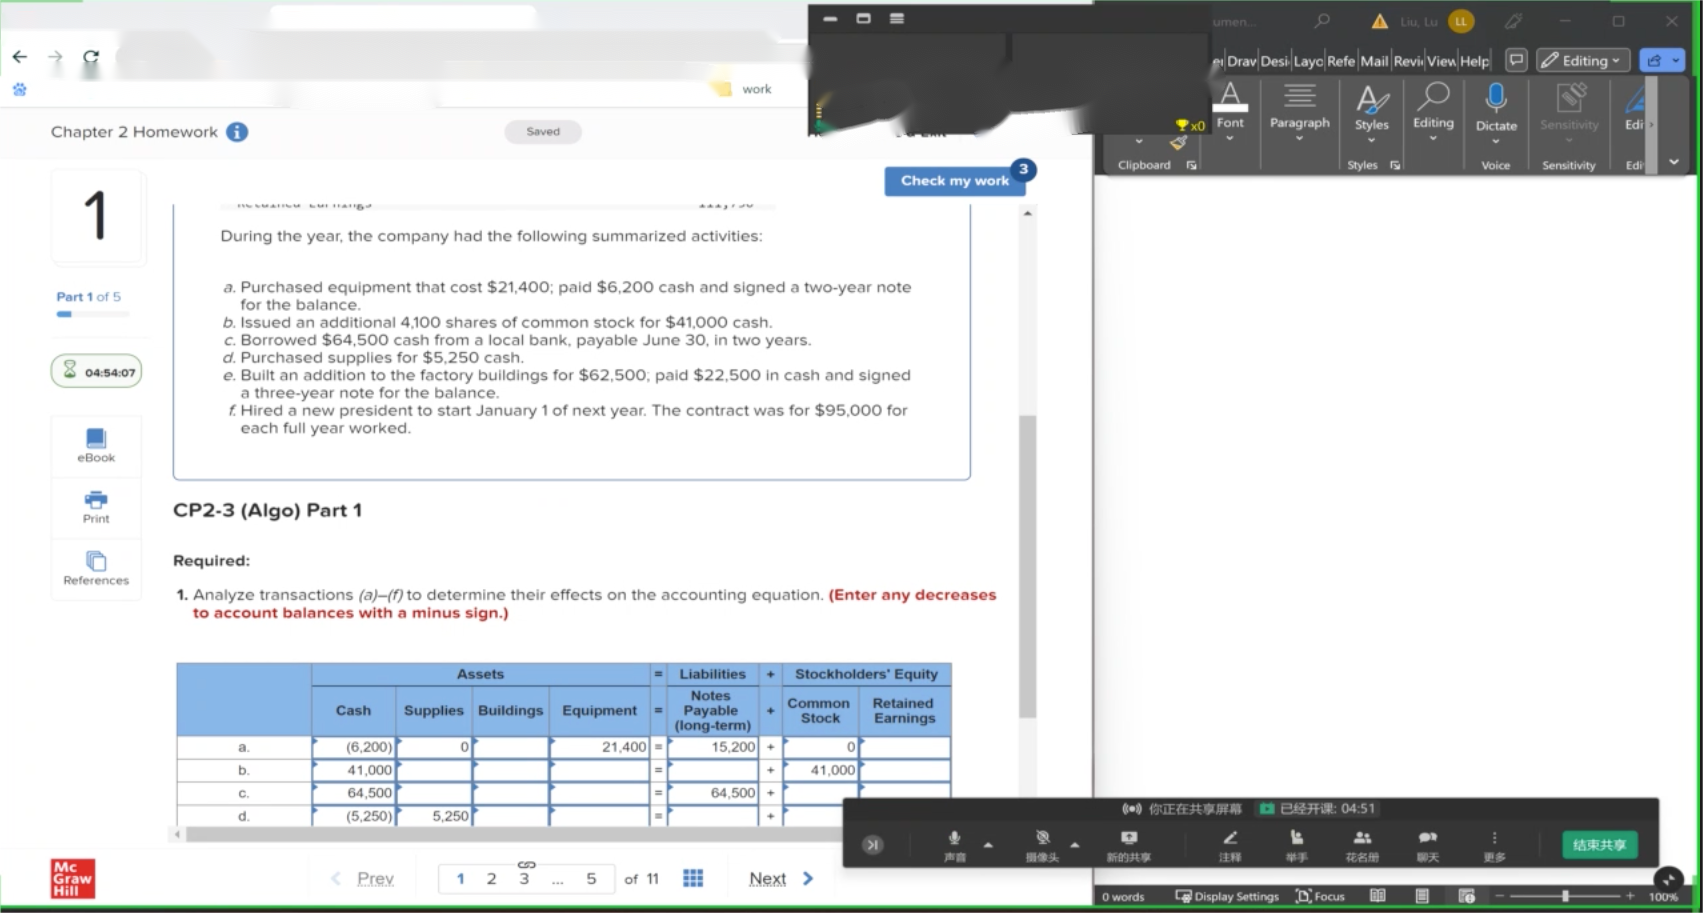Open the page grid navigator icon
Viewport: 1703px width, 913px height.
[x=693, y=878]
